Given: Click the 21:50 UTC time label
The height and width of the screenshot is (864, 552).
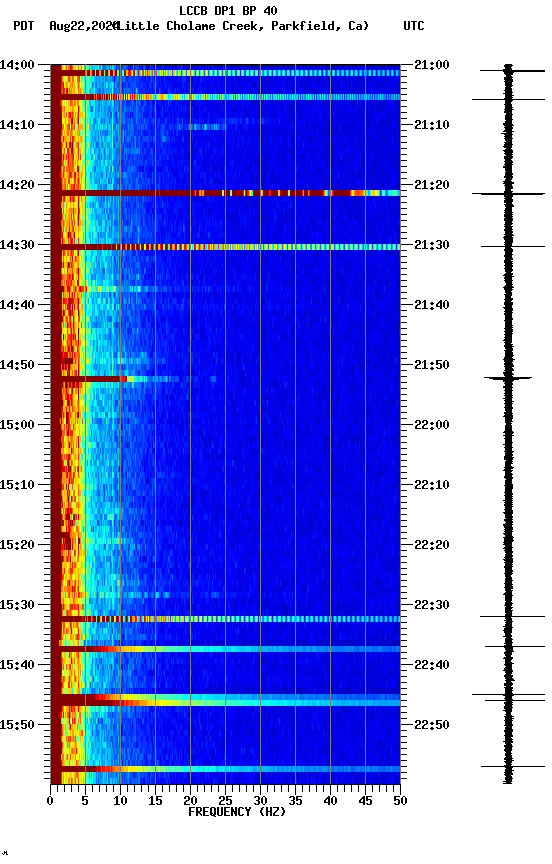Looking at the screenshot, I should click(431, 365).
